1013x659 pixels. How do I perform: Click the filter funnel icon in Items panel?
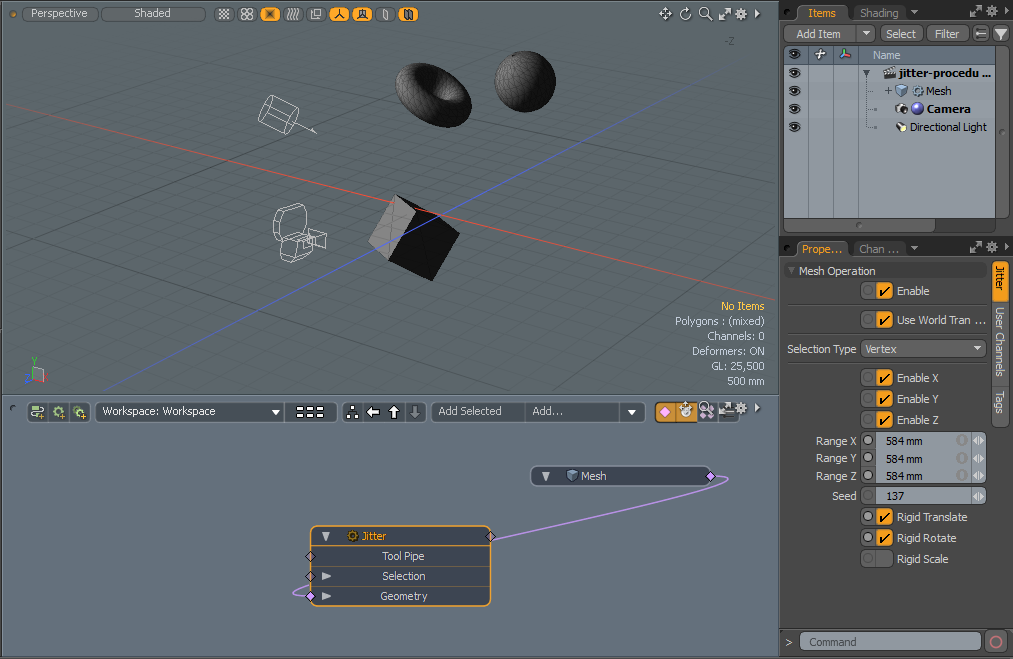[1001, 34]
